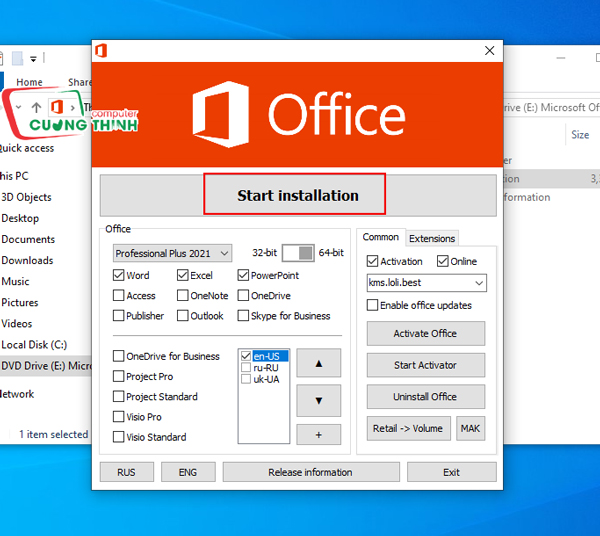600x536 pixels.
Task: Open the Share ribbon tab in Explorer
Action: click(x=80, y=82)
